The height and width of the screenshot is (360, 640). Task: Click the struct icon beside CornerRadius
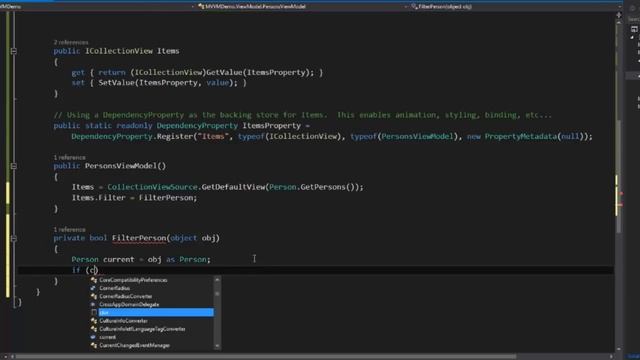click(94, 288)
